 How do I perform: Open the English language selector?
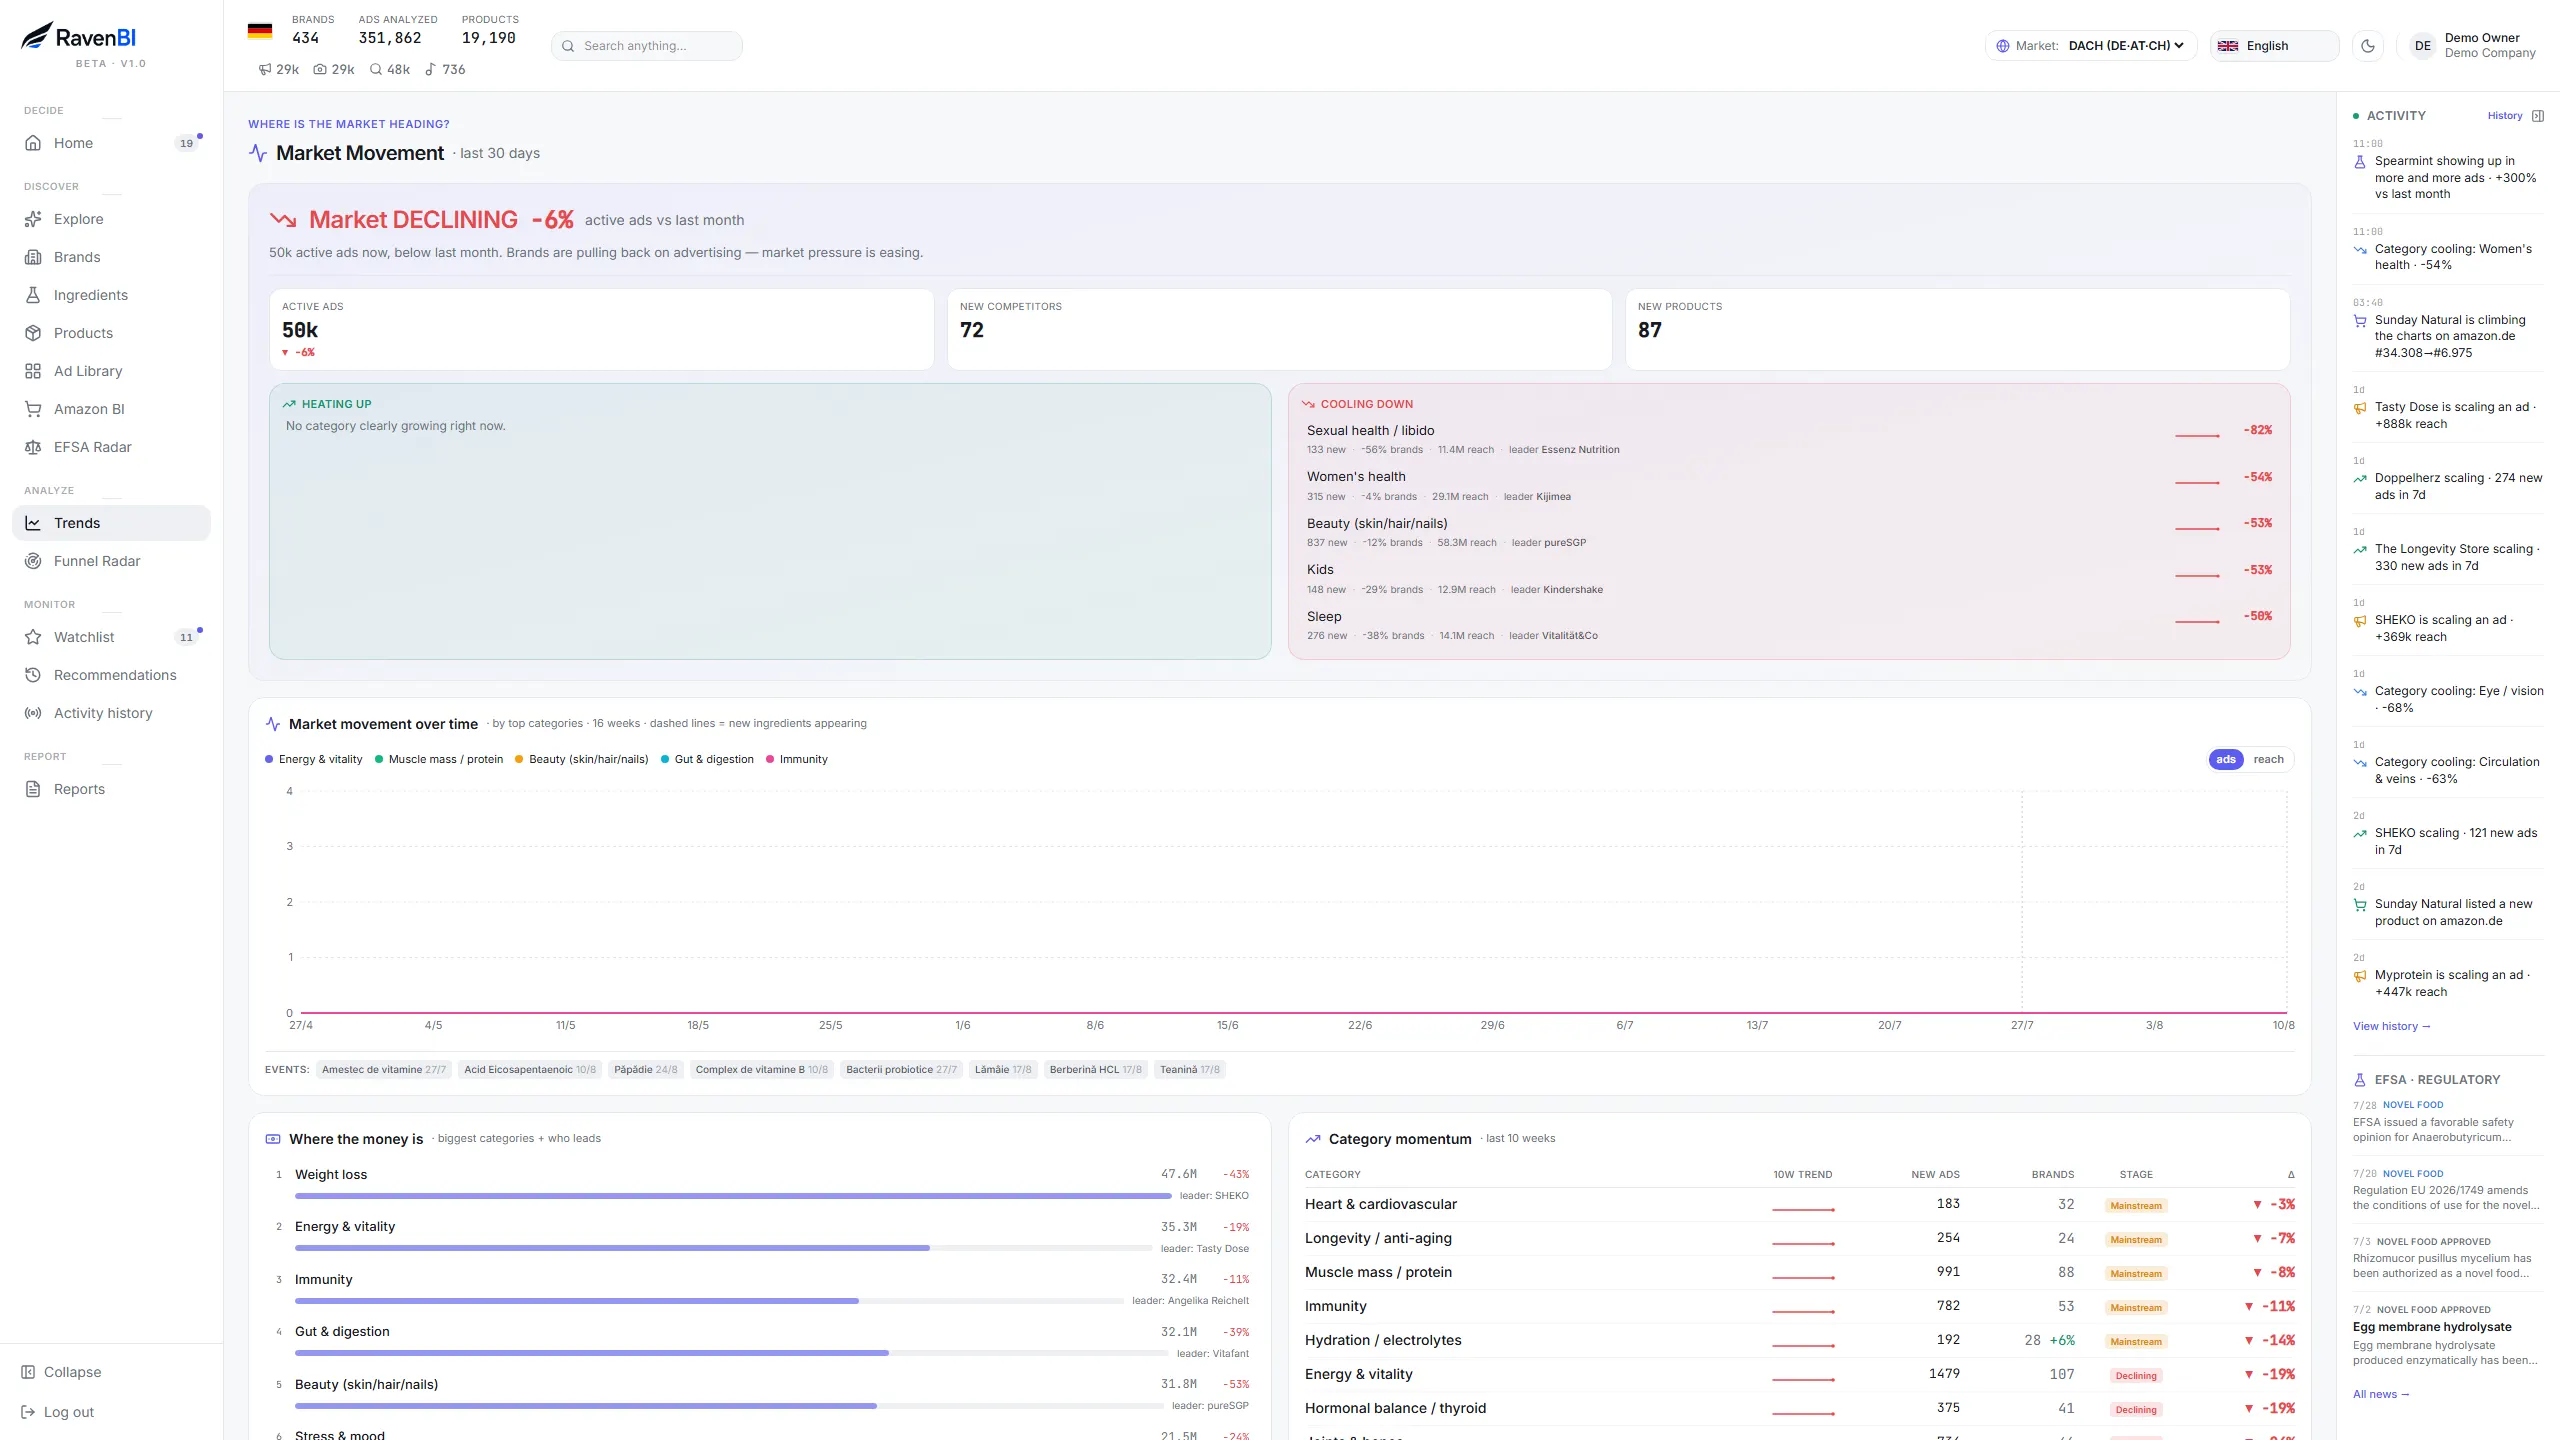coord(2274,46)
